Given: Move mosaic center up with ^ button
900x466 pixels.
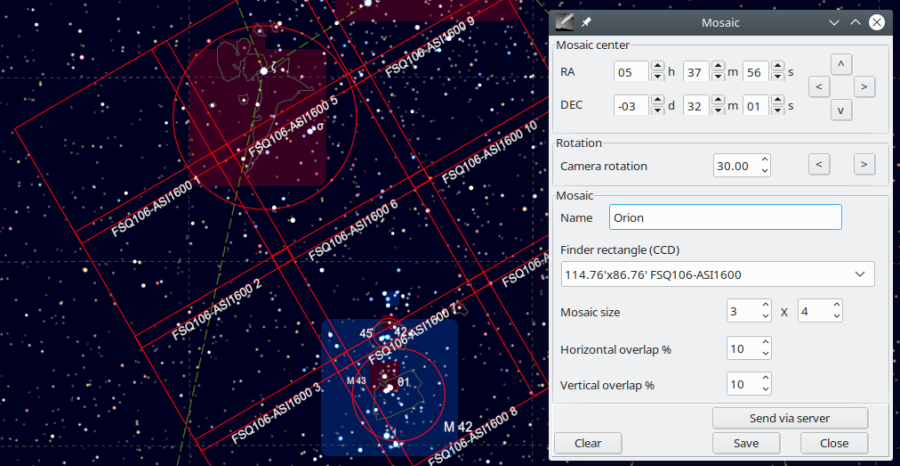Looking at the screenshot, I should [841, 65].
